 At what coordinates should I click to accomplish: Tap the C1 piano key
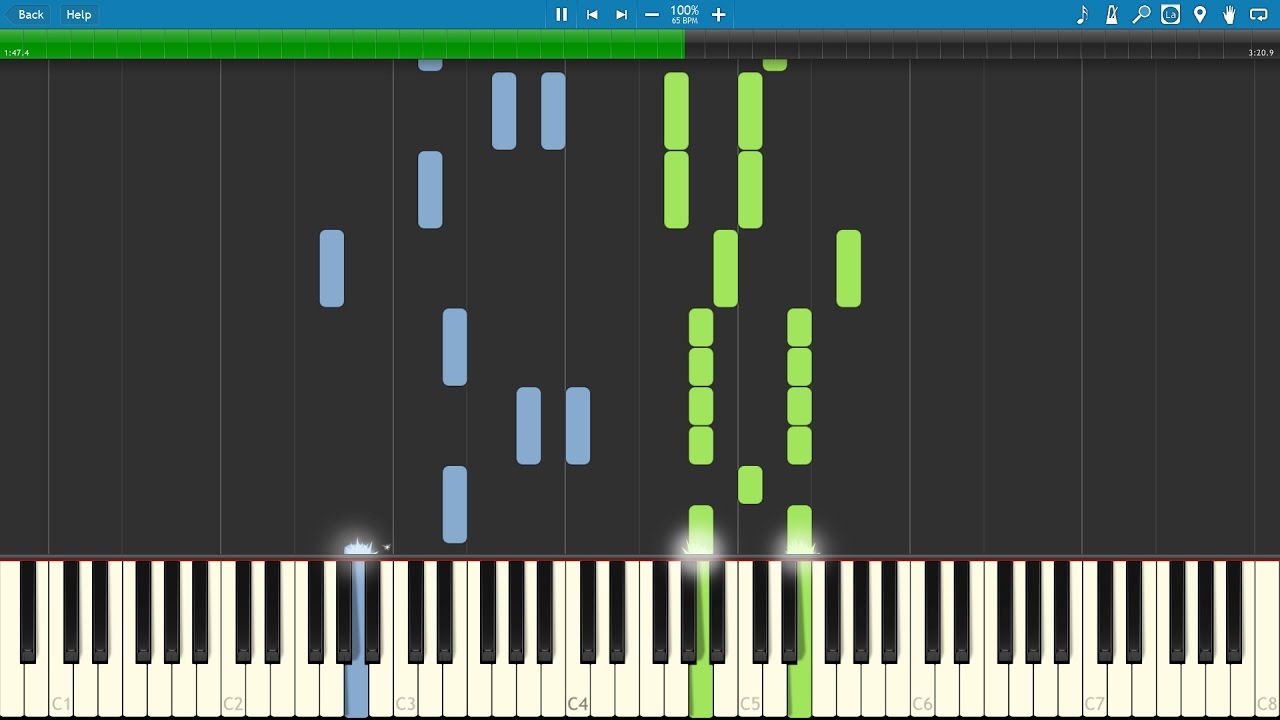point(61,690)
